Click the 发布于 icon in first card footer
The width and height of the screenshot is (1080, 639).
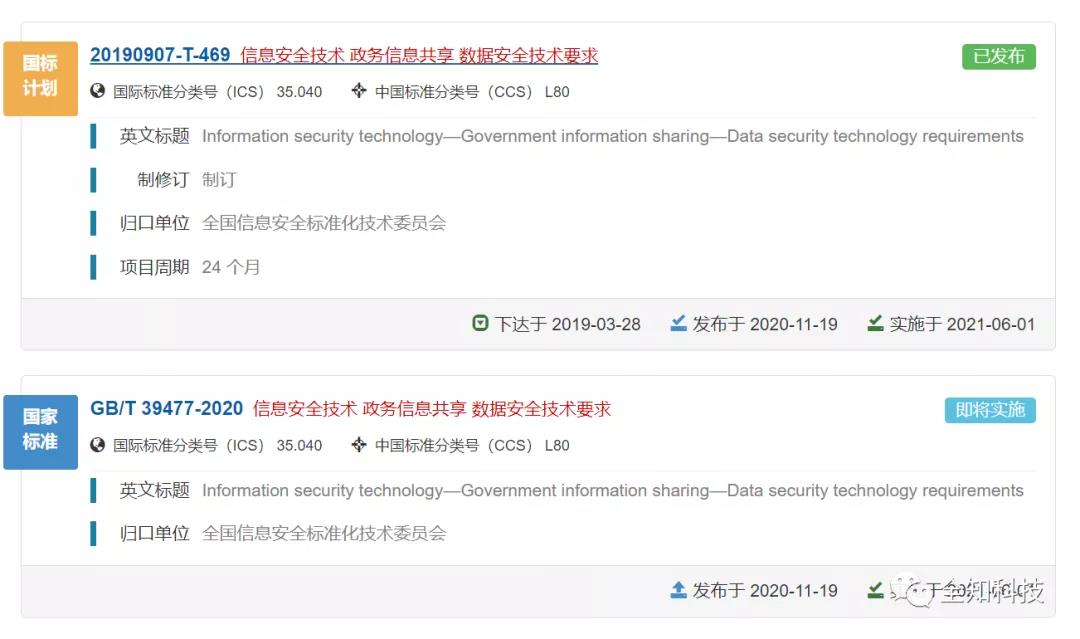[x=678, y=323]
